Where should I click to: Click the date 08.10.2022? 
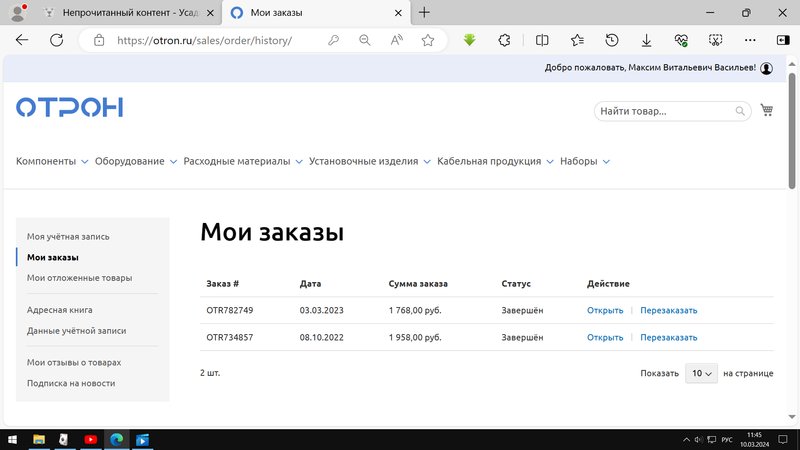pos(321,337)
